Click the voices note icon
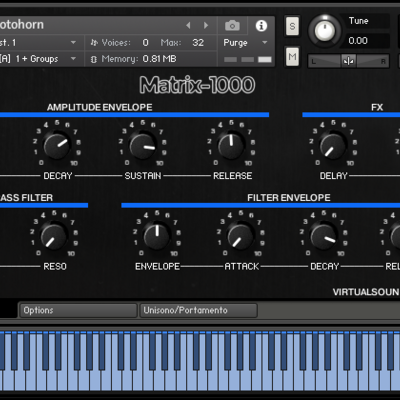This screenshot has height=400, width=400. click(94, 43)
